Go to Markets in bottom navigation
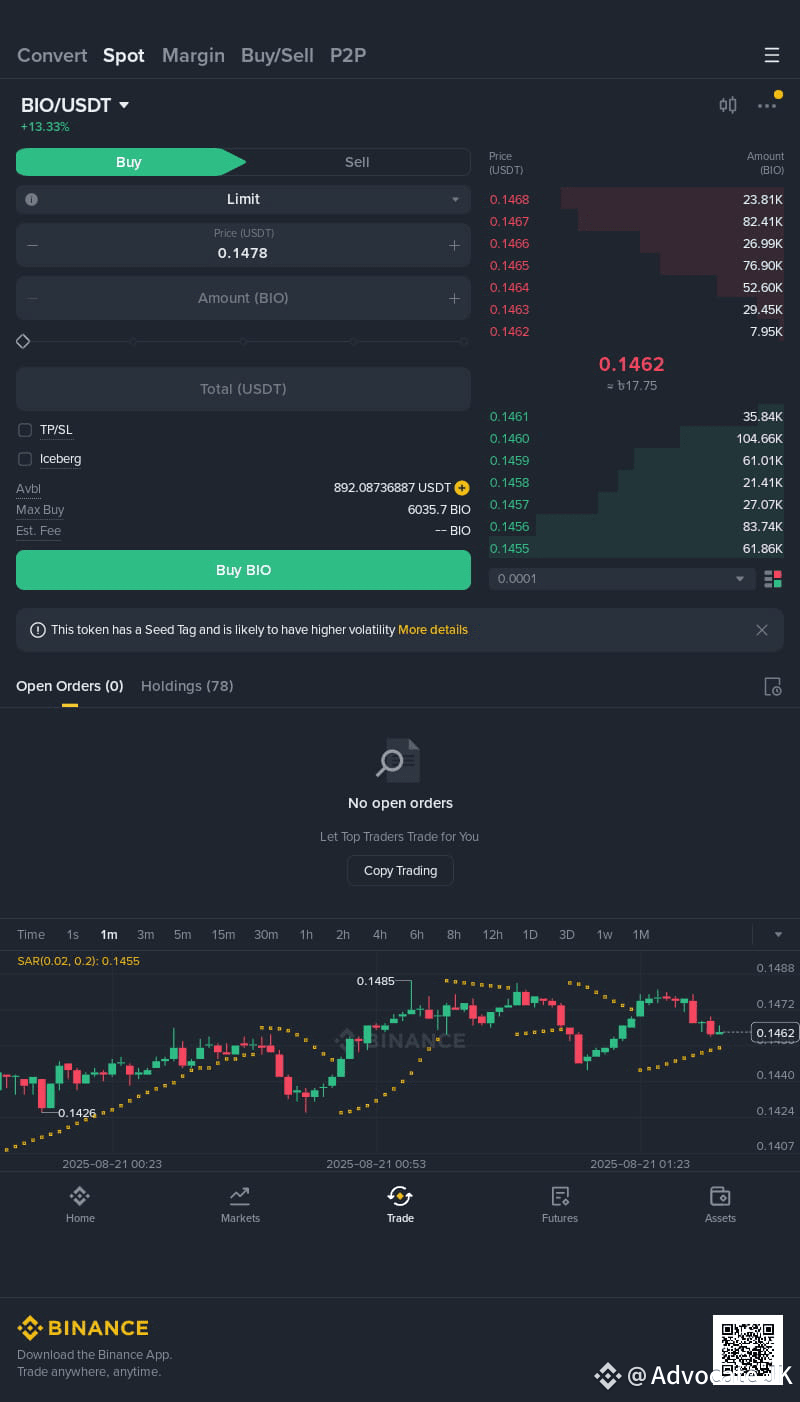The height and width of the screenshot is (1402, 800). (240, 1204)
